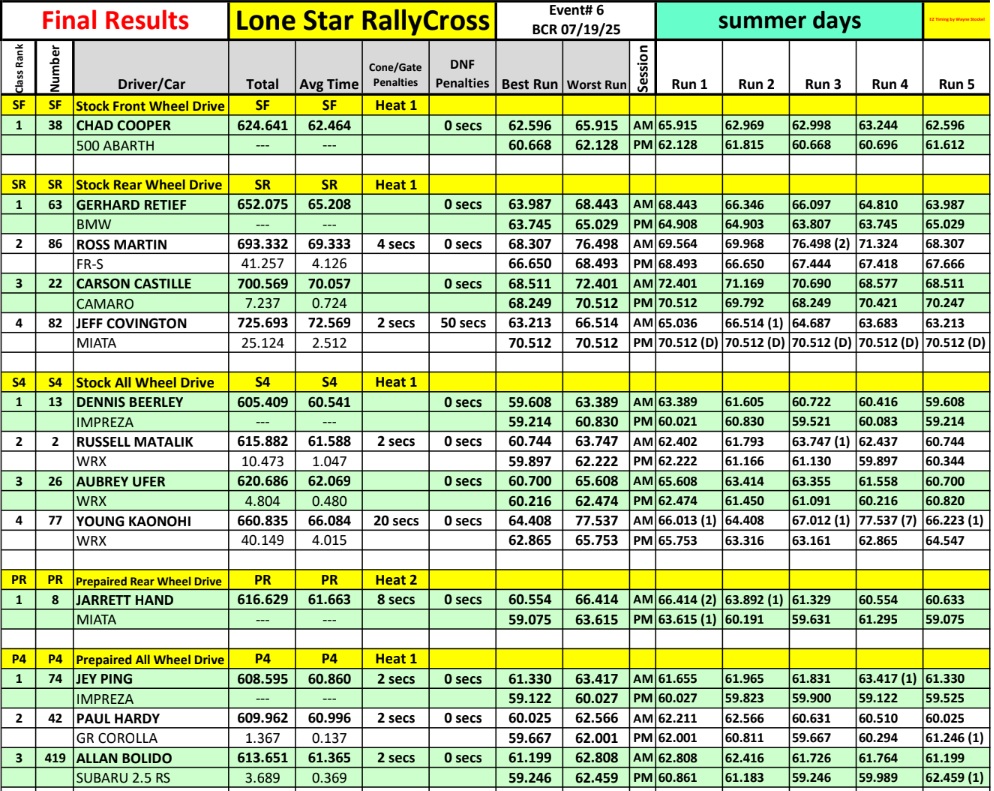Select driver name "AUBREY UFER"
The height and width of the screenshot is (791, 994).
(120, 481)
